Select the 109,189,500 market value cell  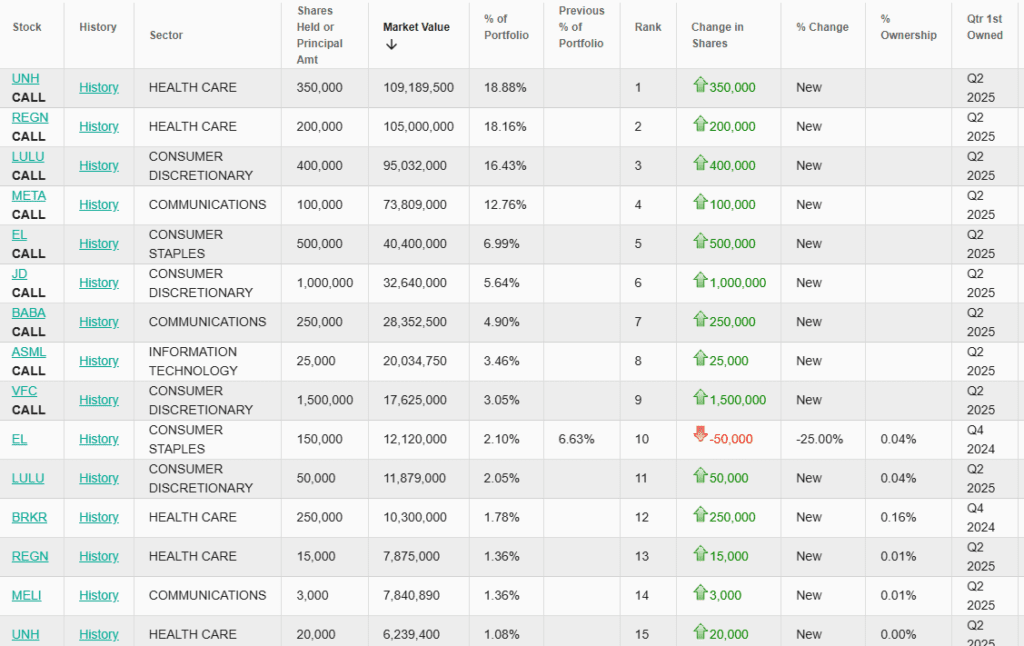tap(419, 88)
